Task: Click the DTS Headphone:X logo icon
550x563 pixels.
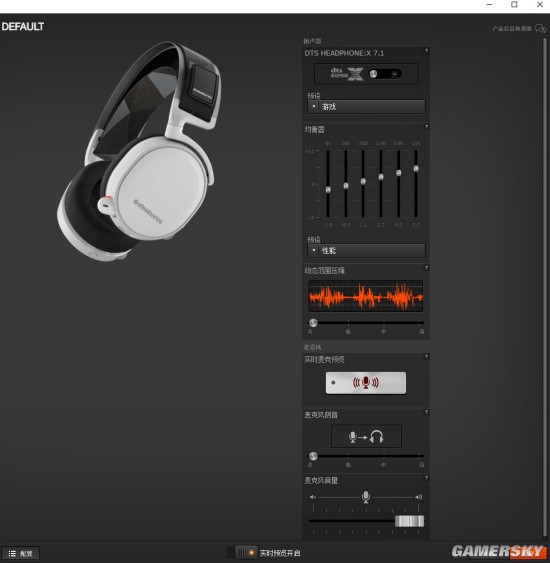Action: coord(347,74)
